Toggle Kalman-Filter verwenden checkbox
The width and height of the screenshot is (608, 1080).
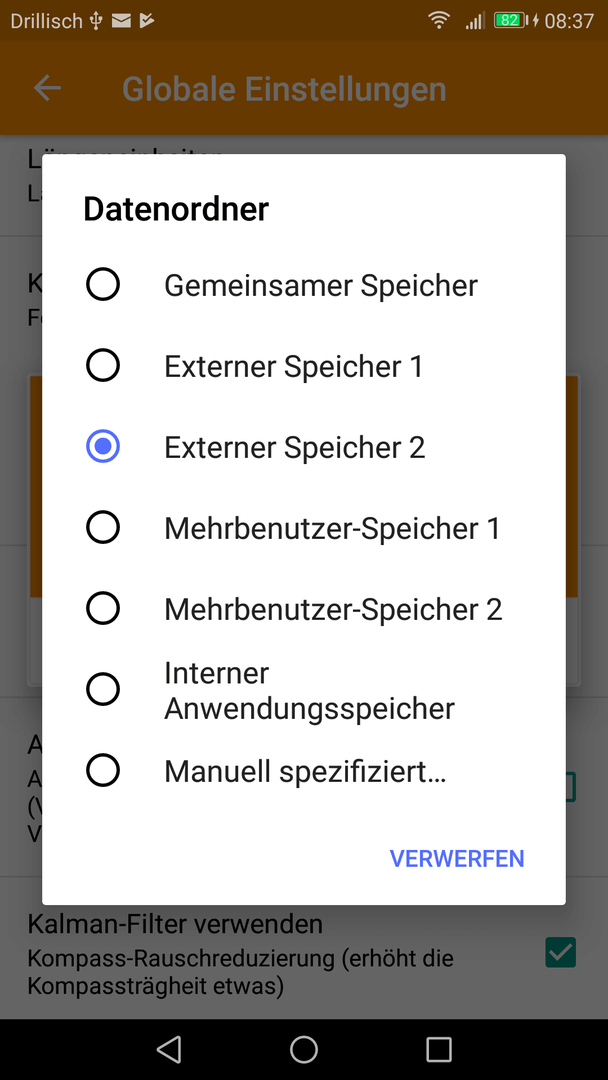[560, 953]
